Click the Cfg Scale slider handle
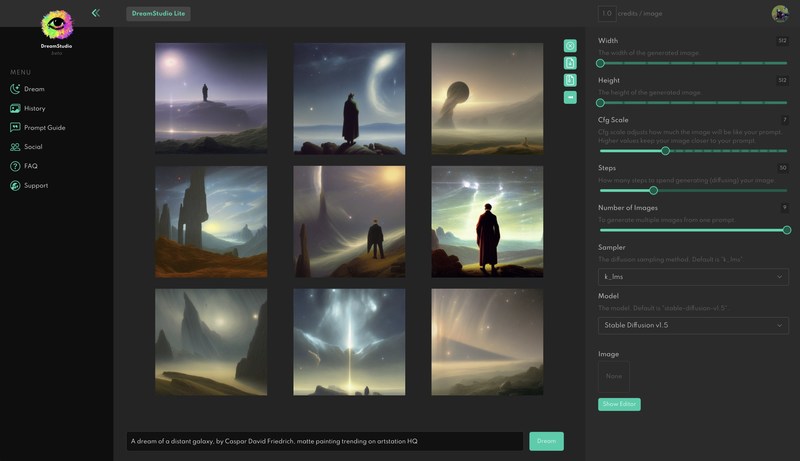Screen dimensions: 800x461 (665, 151)
